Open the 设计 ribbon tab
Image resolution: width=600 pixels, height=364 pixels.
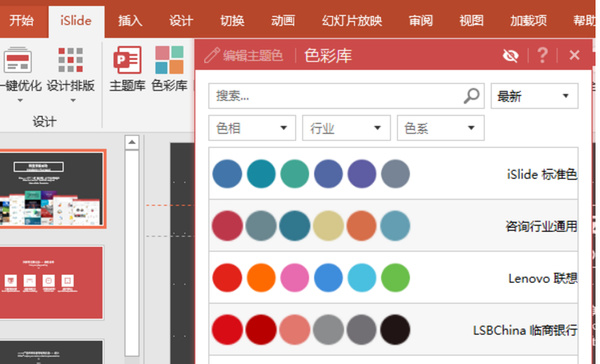click(x=181, y=20)
